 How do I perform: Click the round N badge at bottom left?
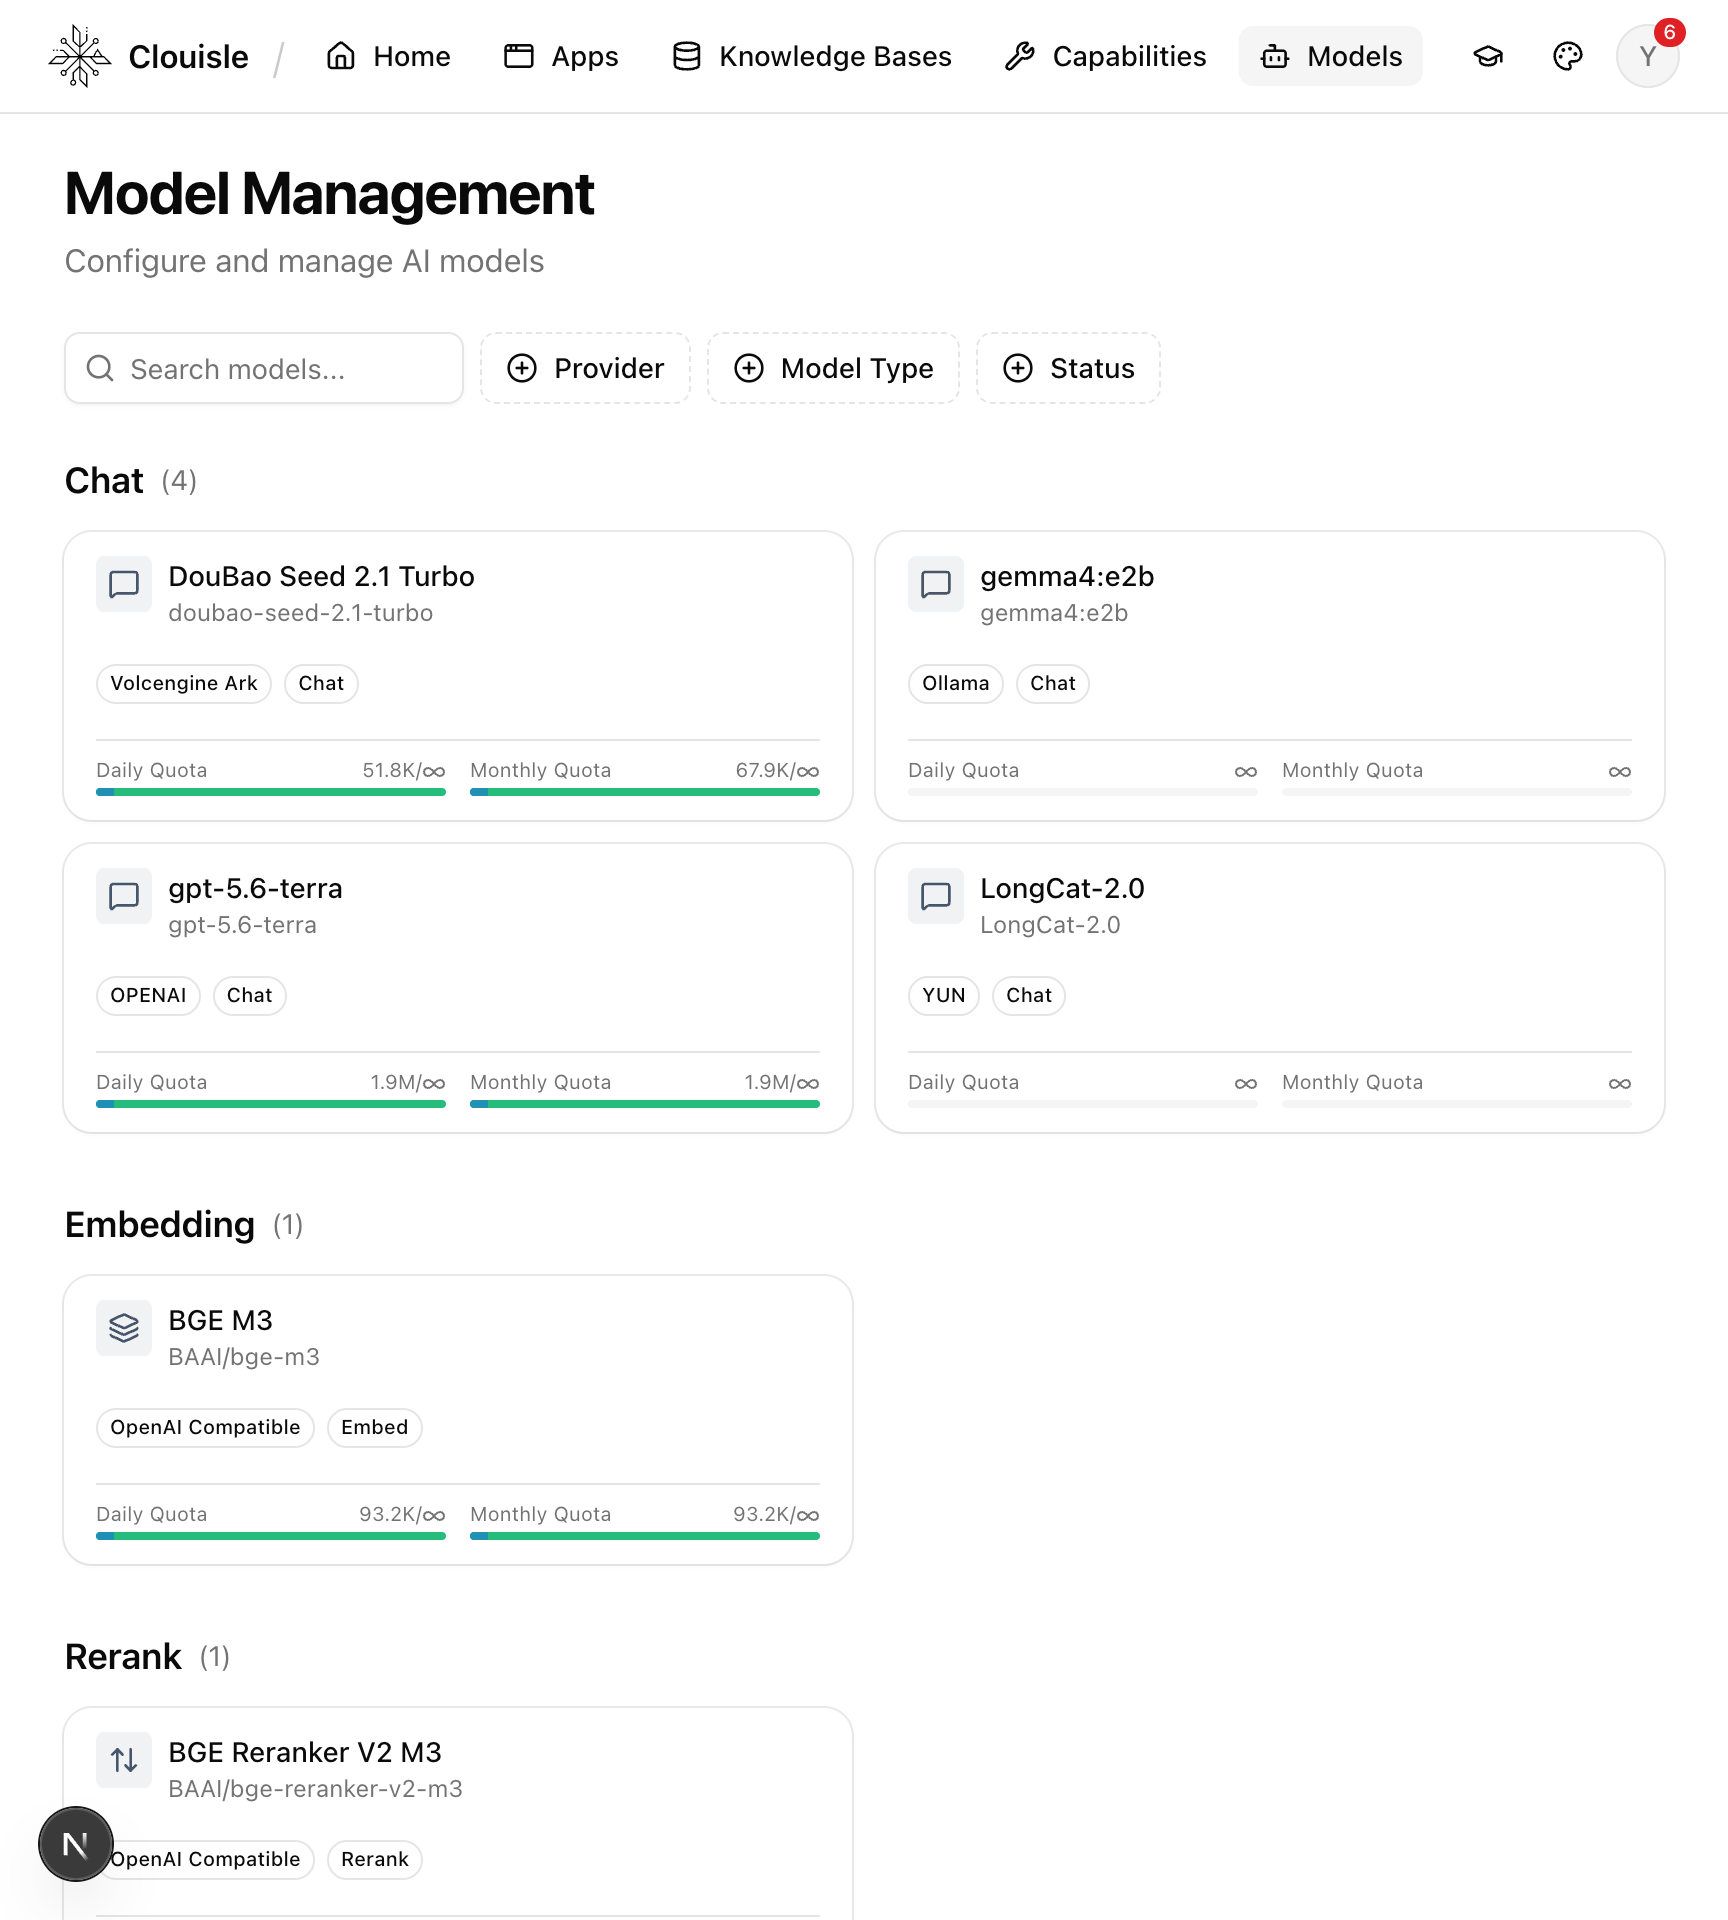(x=76, y=1844)
